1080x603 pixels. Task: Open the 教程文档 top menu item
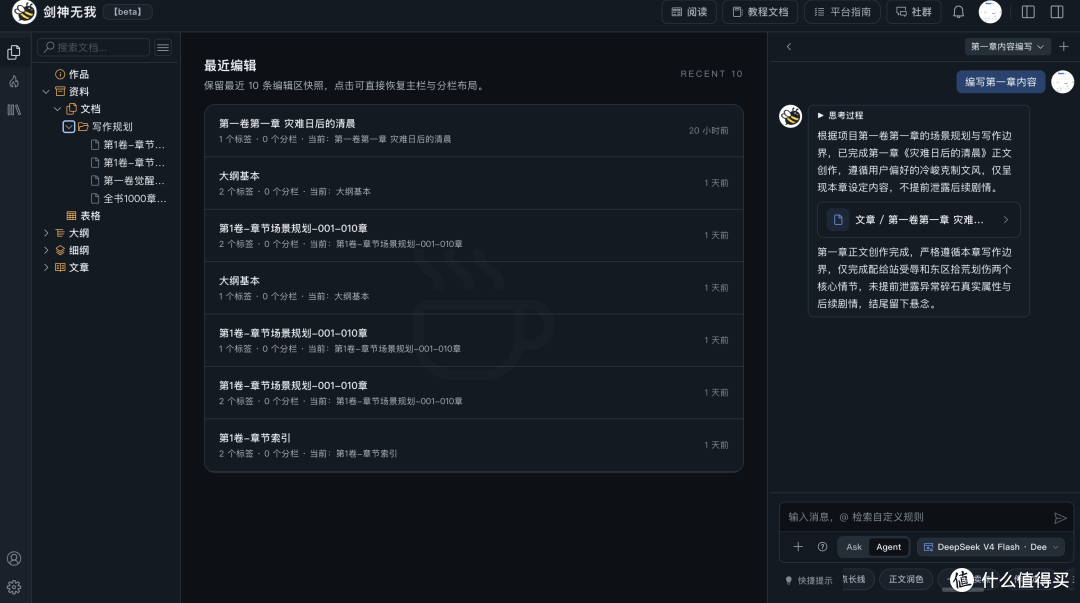760,12
